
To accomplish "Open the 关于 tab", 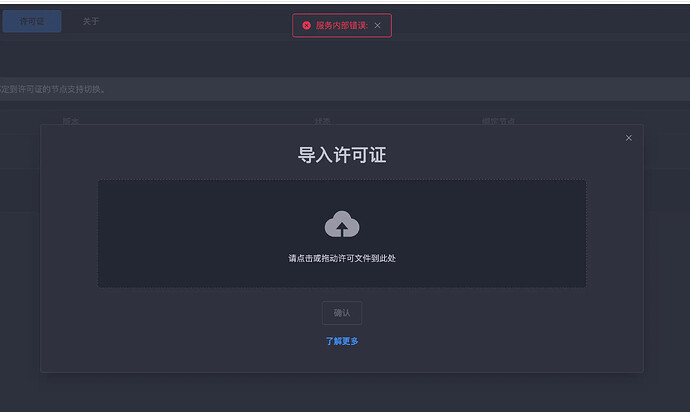I will tap(91, 21).
